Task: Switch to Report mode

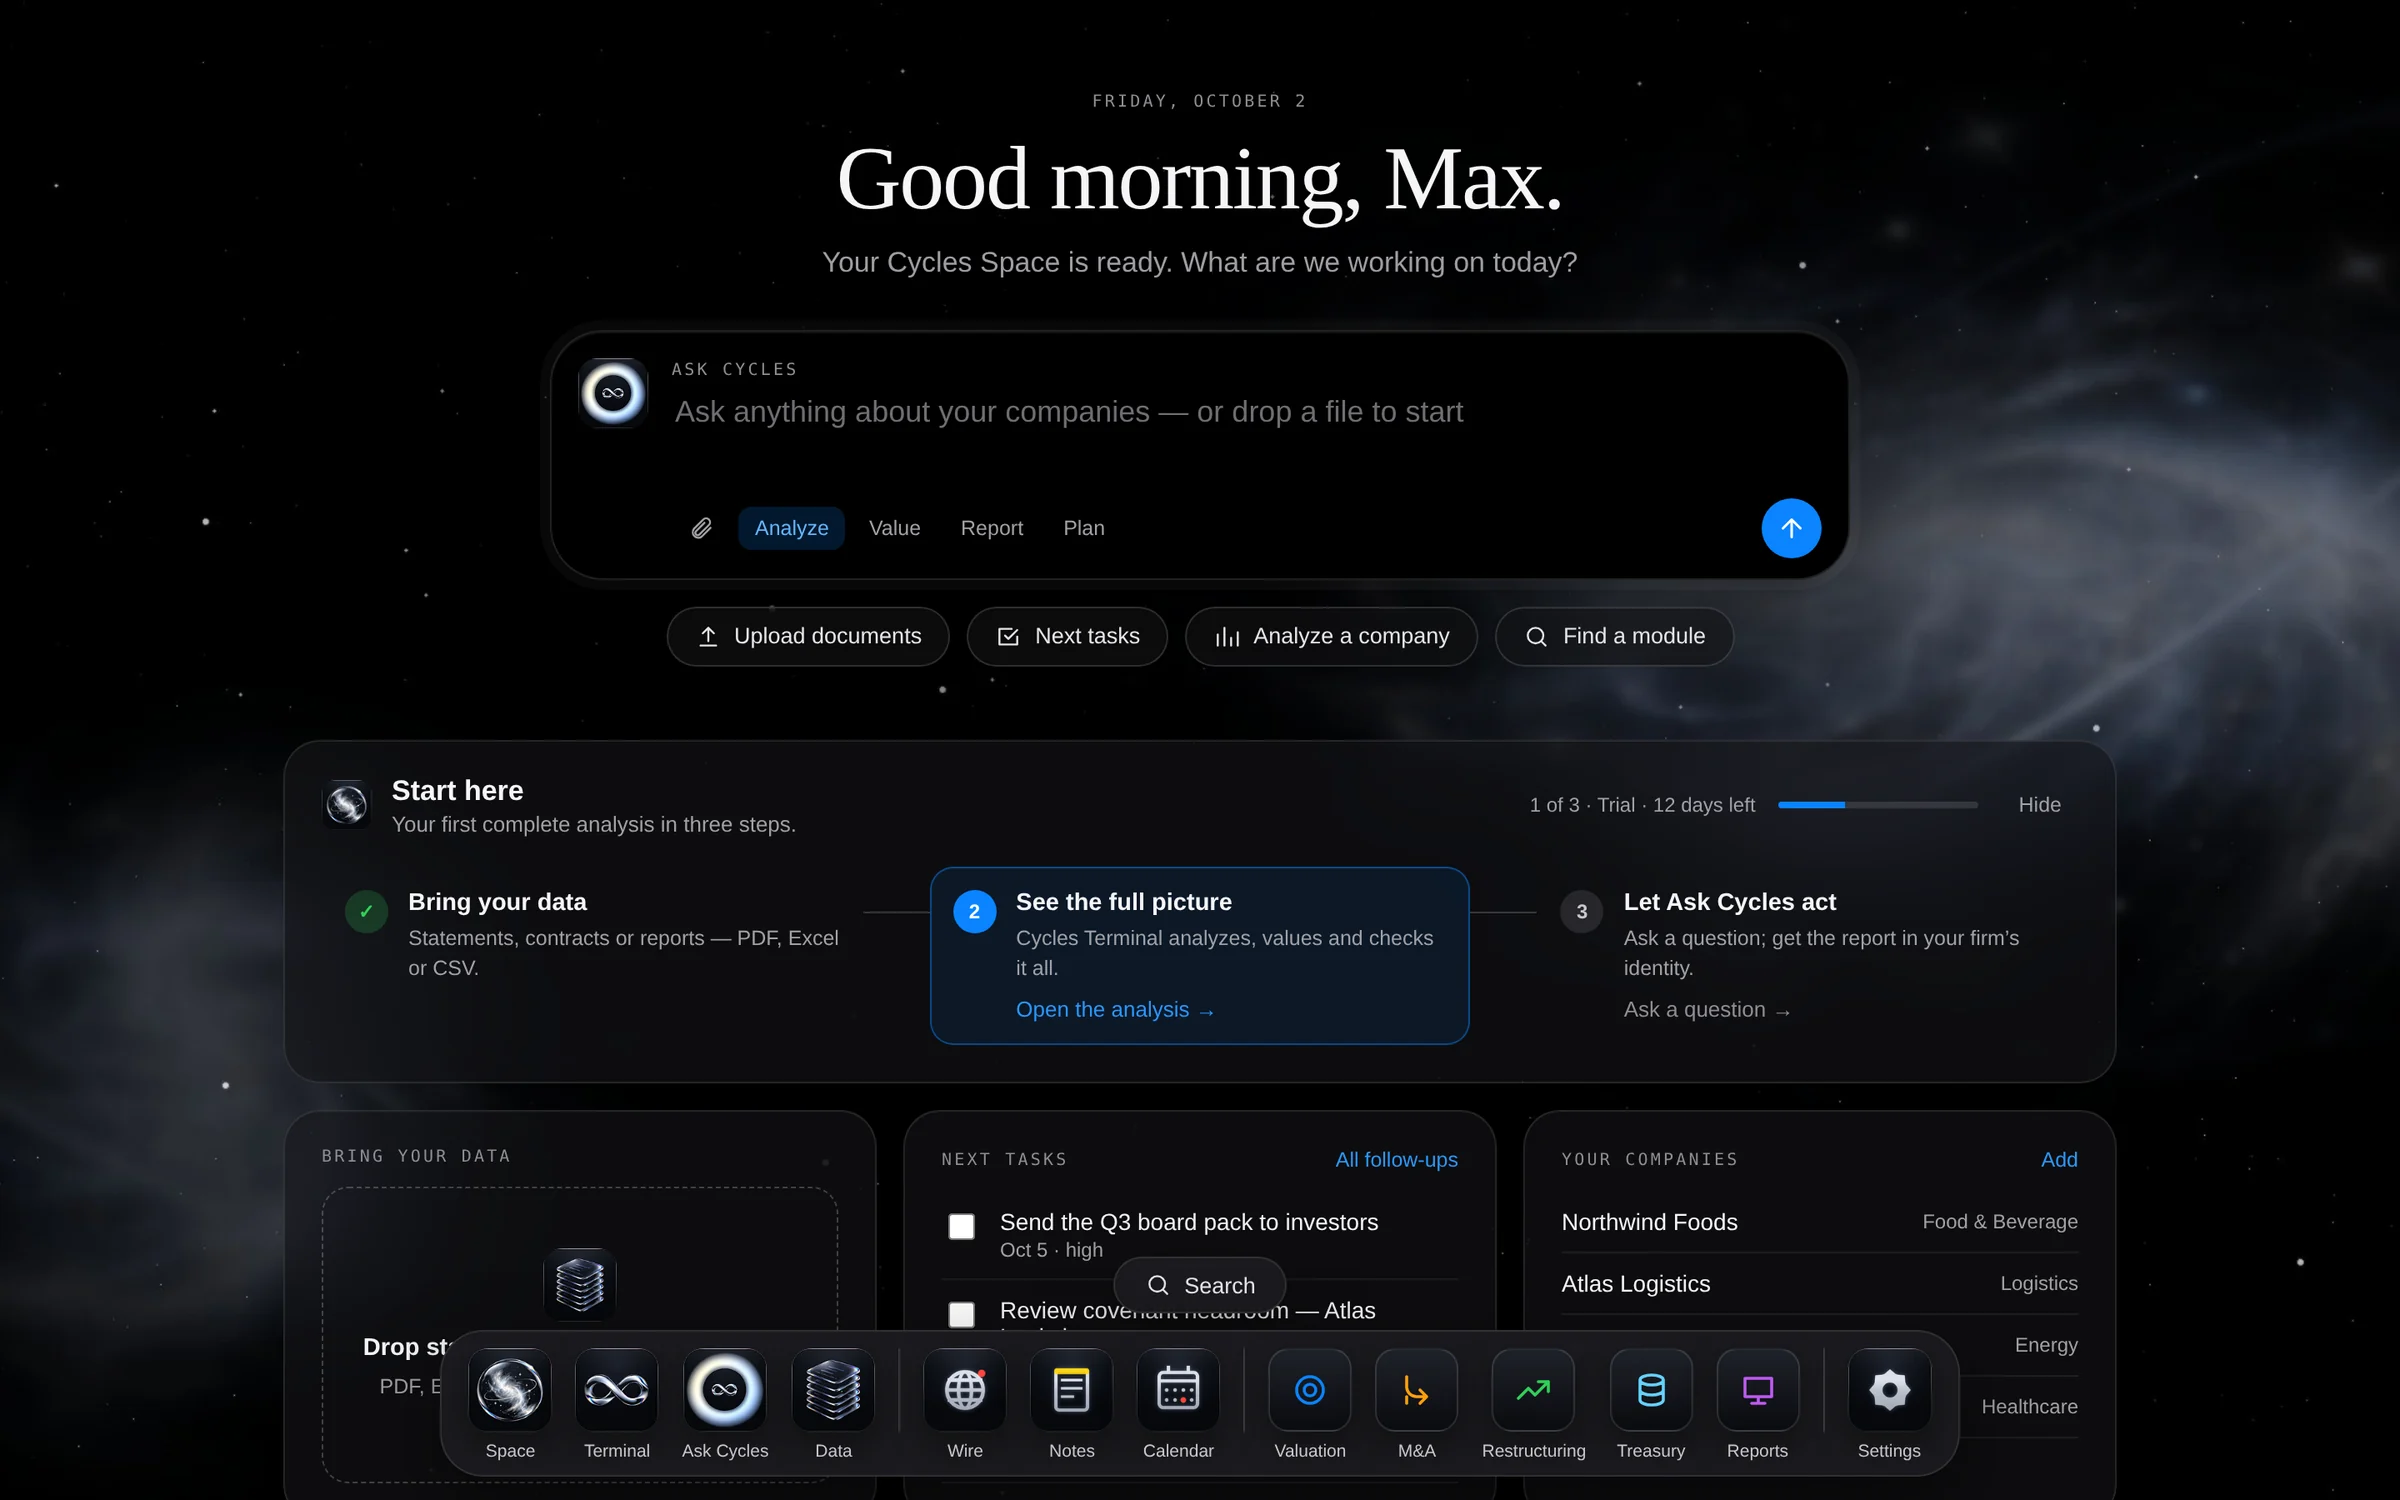Action: [992, 528]
